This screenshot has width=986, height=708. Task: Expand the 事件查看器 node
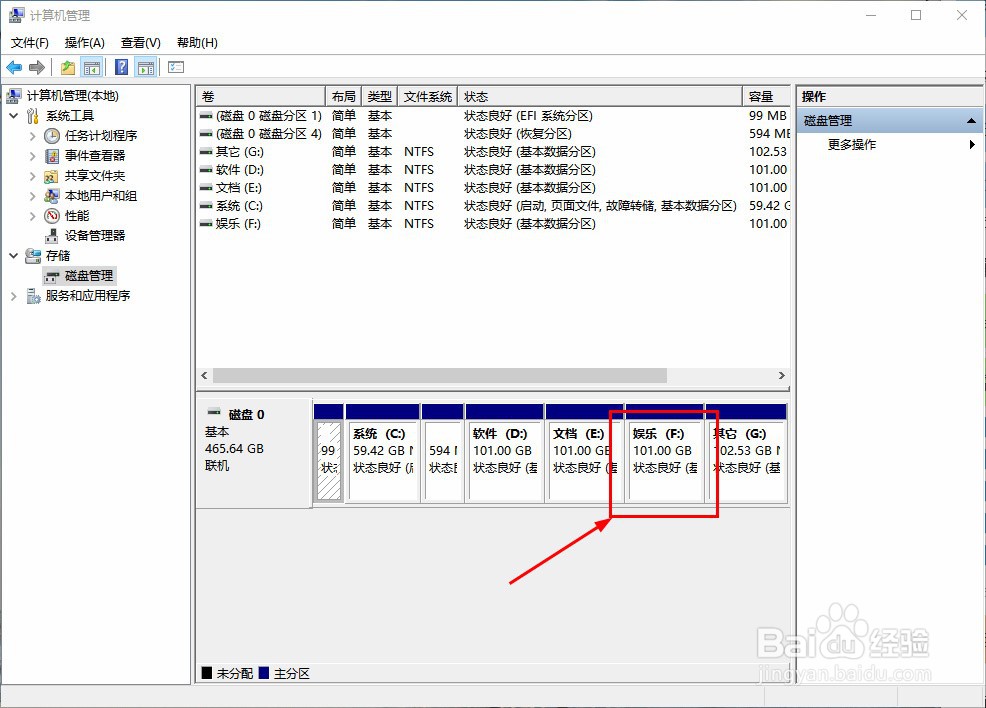coord(33,156)
